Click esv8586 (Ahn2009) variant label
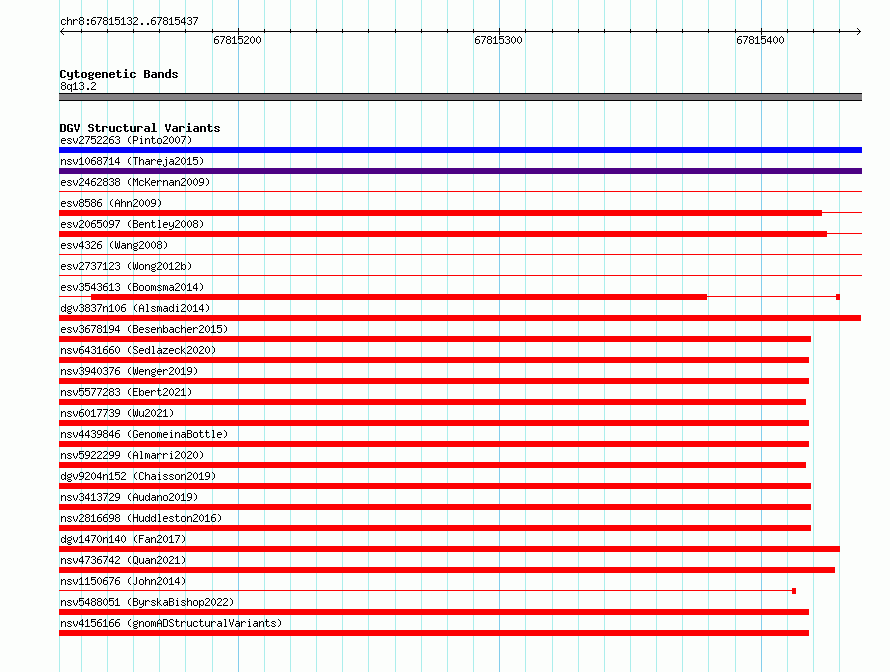This screenshot has height=672, width=890. coord(111,203)
